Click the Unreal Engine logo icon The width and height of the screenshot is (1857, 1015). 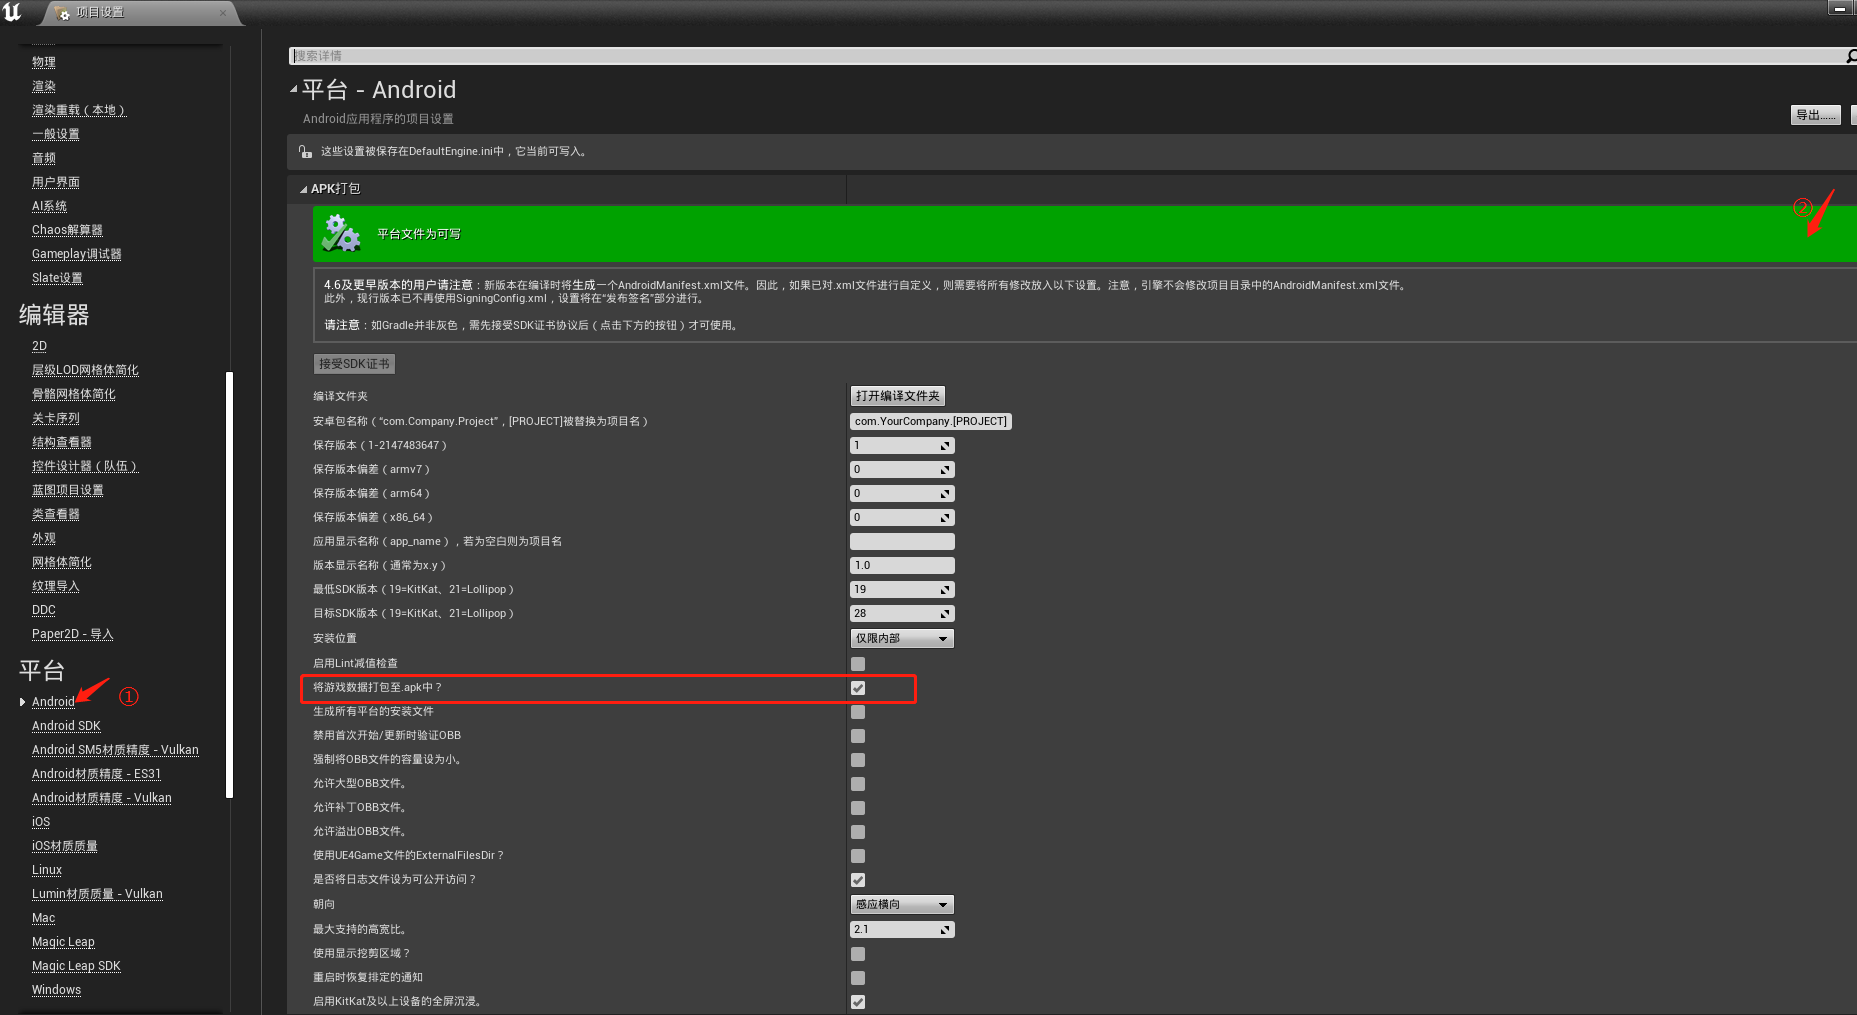pyautogui.click(x=12, y=12)
